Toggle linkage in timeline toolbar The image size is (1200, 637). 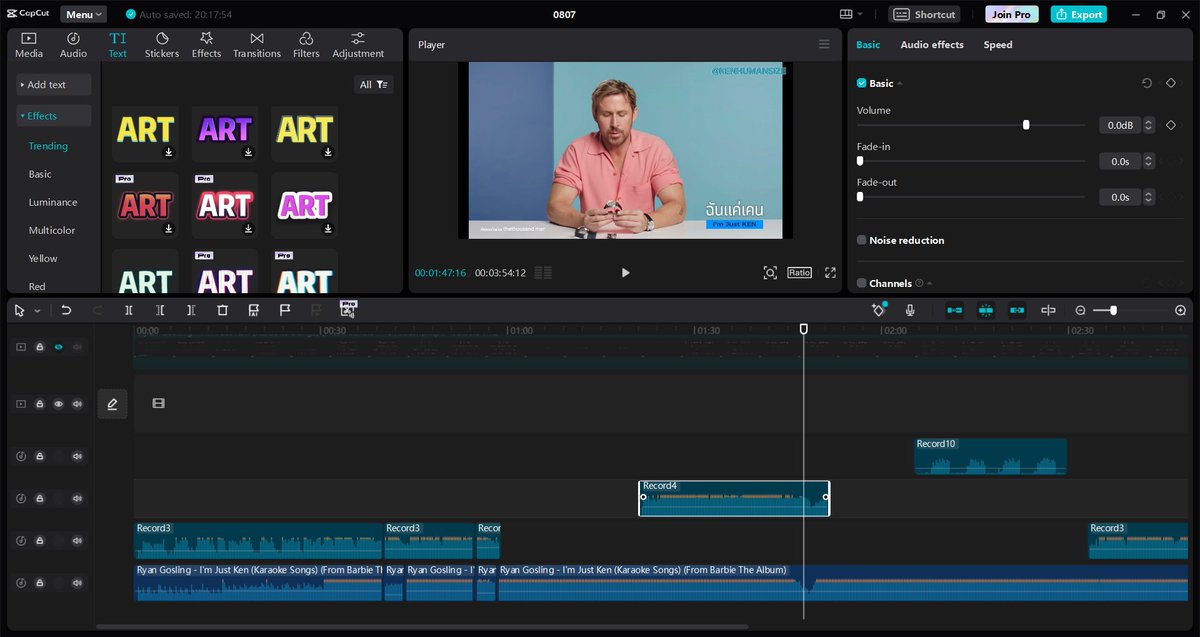click(x=1017, y=311)
